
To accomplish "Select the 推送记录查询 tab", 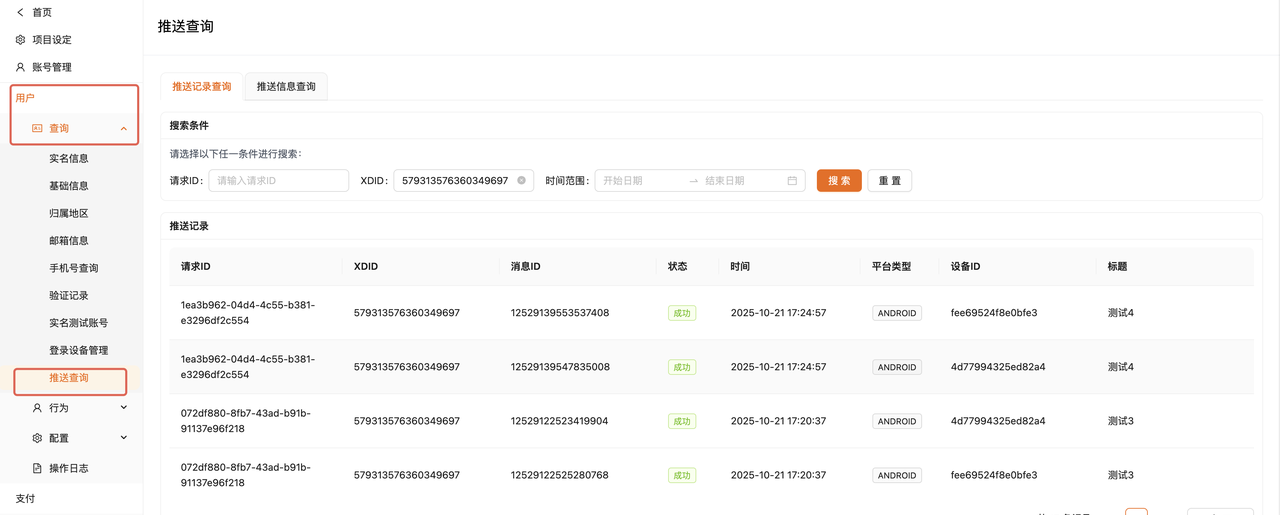I will tap(202, 87).
